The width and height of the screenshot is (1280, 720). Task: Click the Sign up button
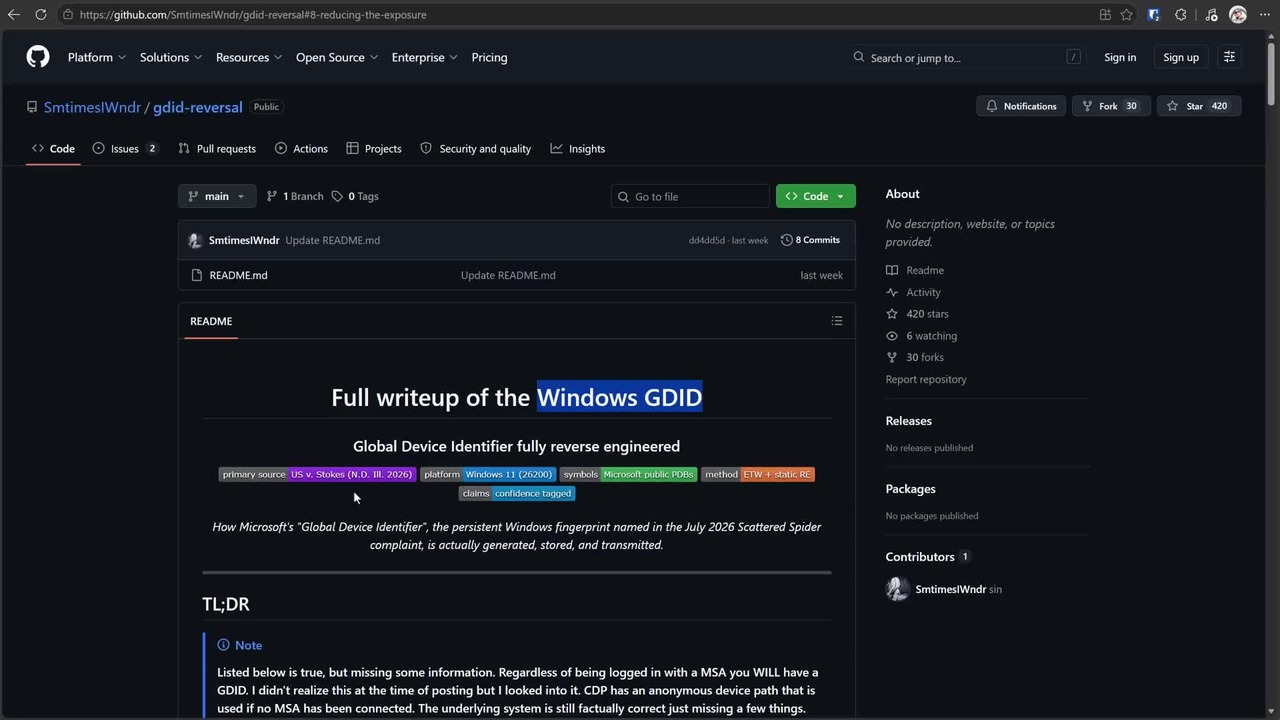[1181, 57]
